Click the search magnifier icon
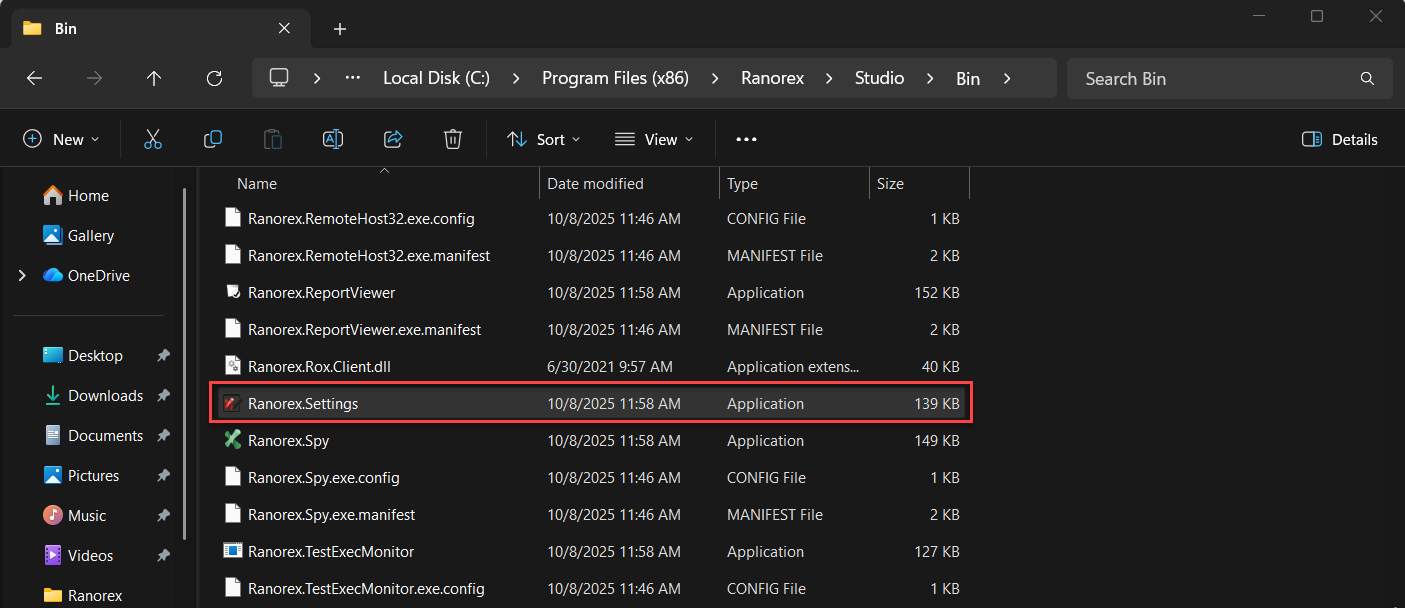The width and height of the screenshot is (1405, 608). pos(1367,78)
